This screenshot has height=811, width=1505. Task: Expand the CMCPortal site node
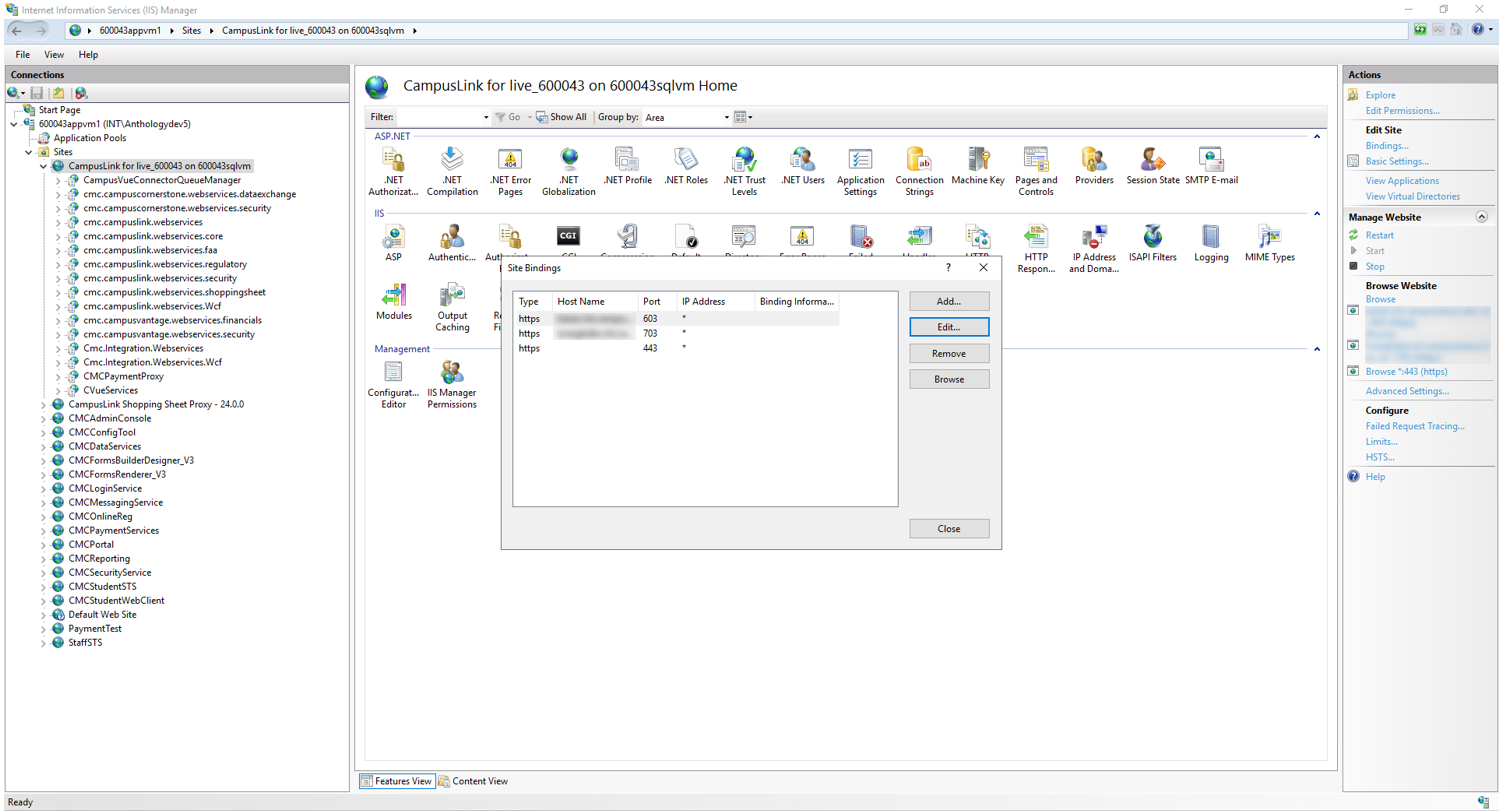43,545
